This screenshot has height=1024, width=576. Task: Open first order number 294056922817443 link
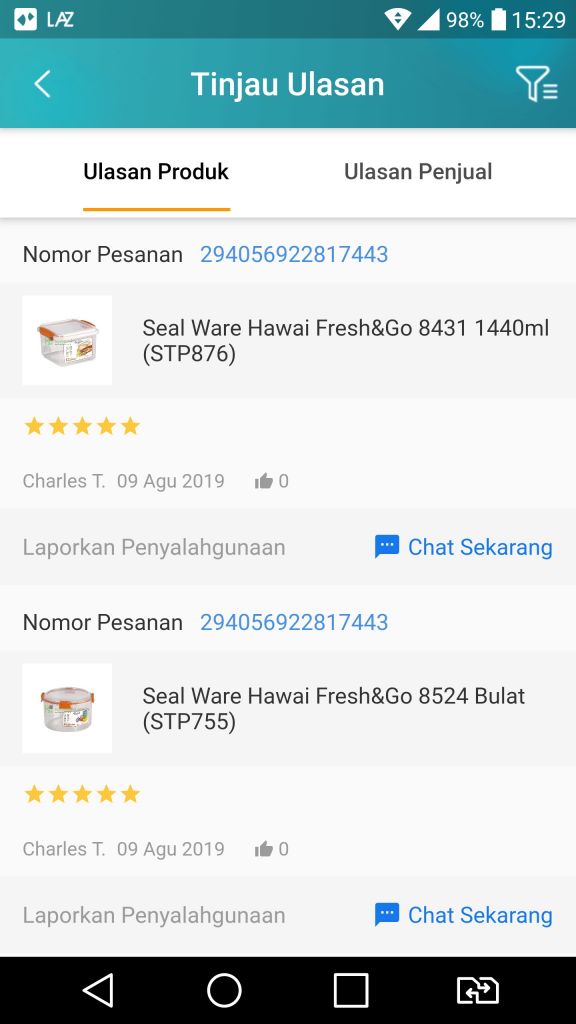[x=294, y=254]
